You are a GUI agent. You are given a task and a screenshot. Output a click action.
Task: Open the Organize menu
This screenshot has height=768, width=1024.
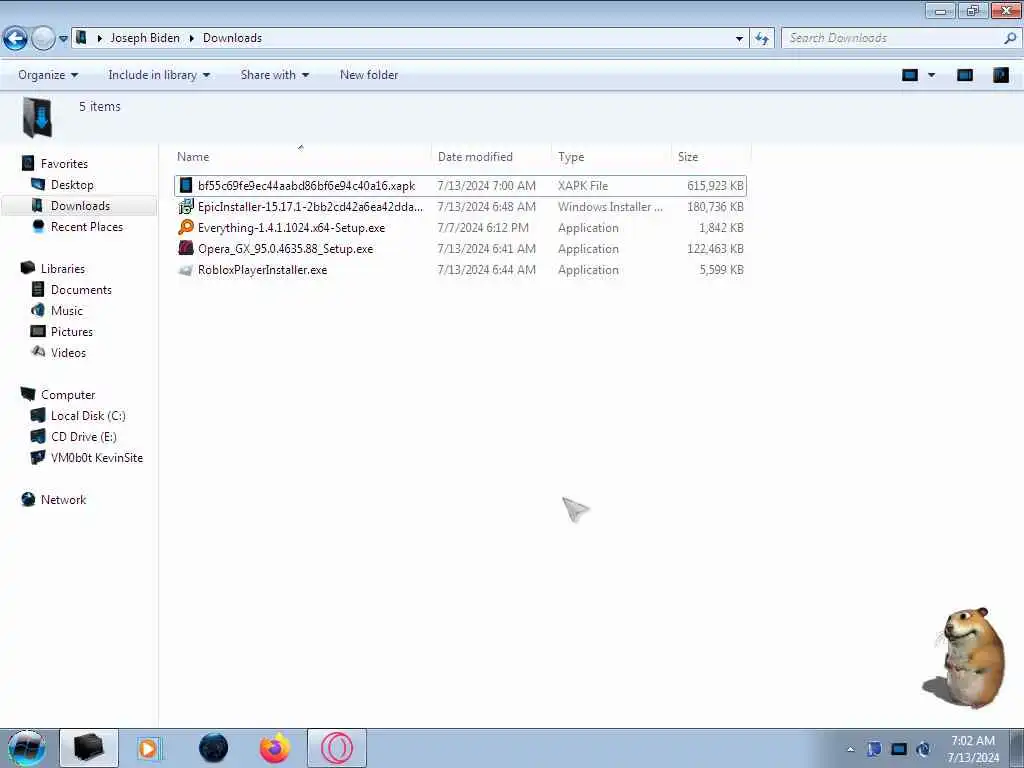(x=48, y=75)
